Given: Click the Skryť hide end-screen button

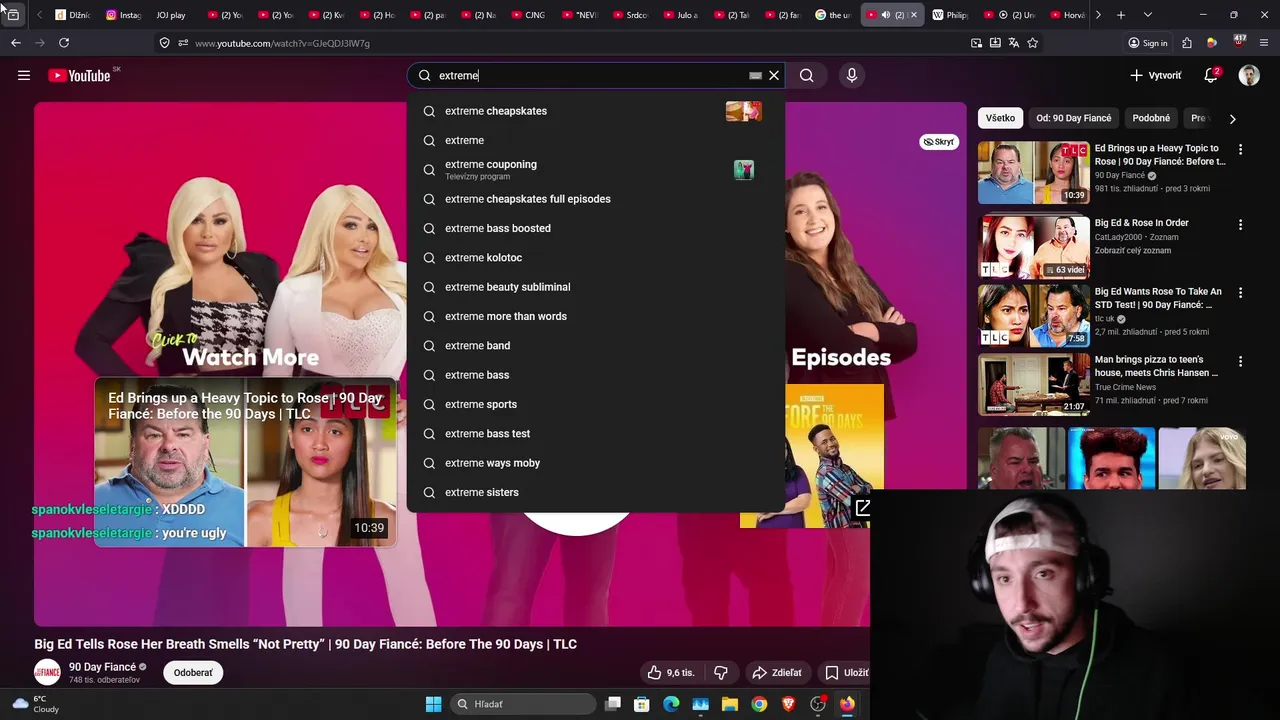Looking at the screenshot, I should coord(938,142).
